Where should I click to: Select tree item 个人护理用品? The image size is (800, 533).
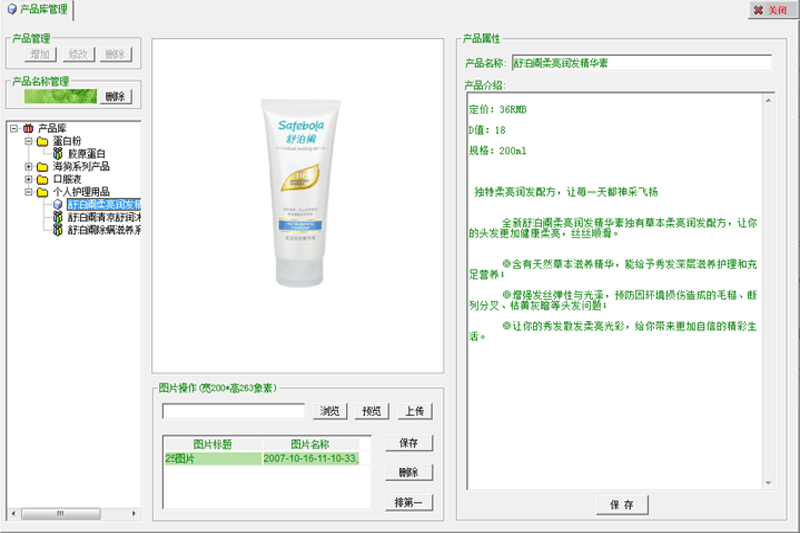click(81, 192)
